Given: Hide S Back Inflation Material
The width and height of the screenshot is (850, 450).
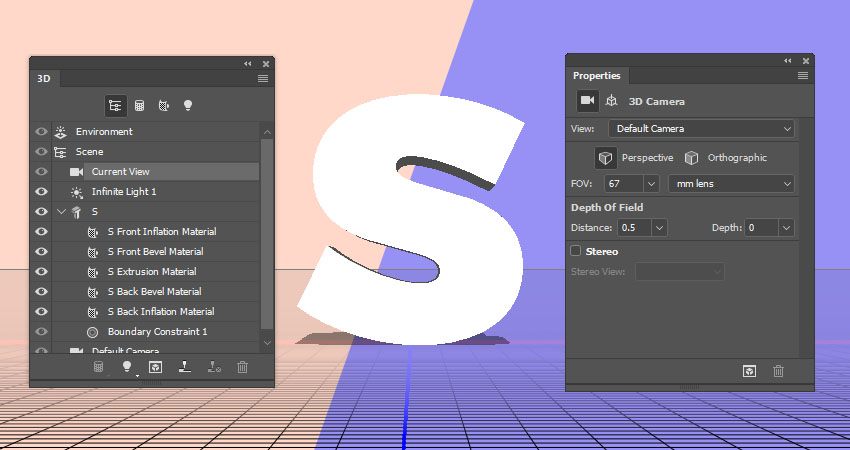Looking at the screenshot, I should 41,312.
